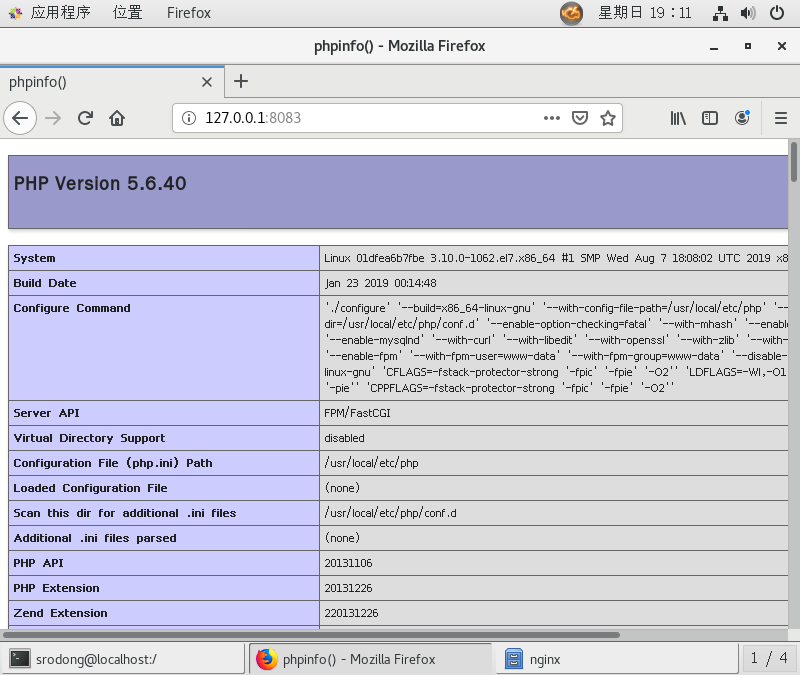Screen dimensions: 800x675
Task: Toggle the sidebar view icon
Action: (x=710, y=118)
